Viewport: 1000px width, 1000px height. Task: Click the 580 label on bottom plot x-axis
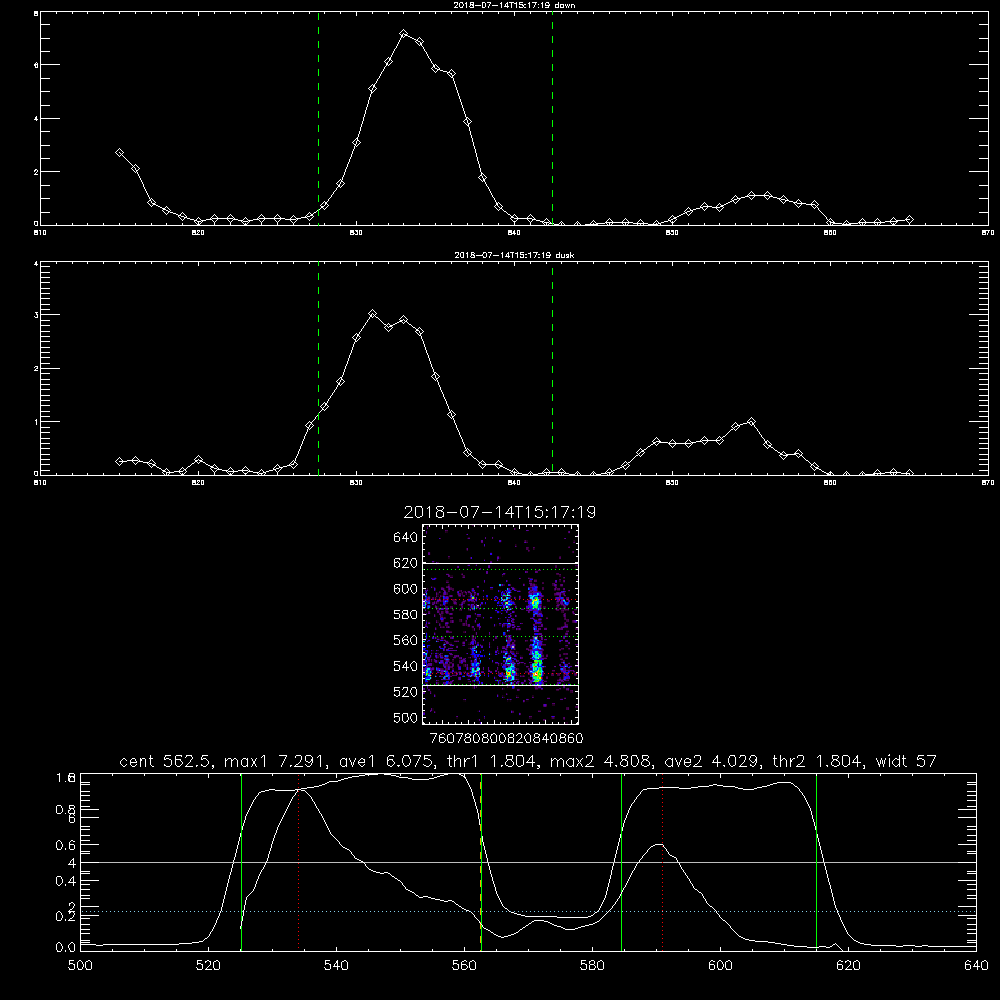(x=592, y=966)
